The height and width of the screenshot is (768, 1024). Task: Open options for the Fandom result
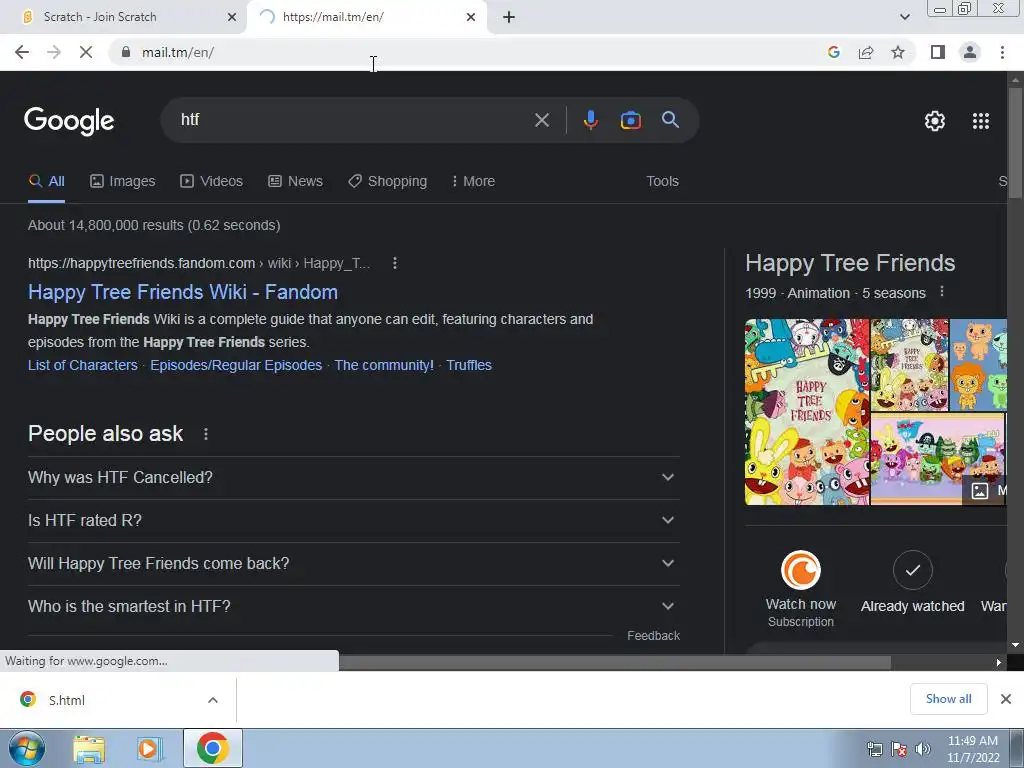click(x=394, y=263)
